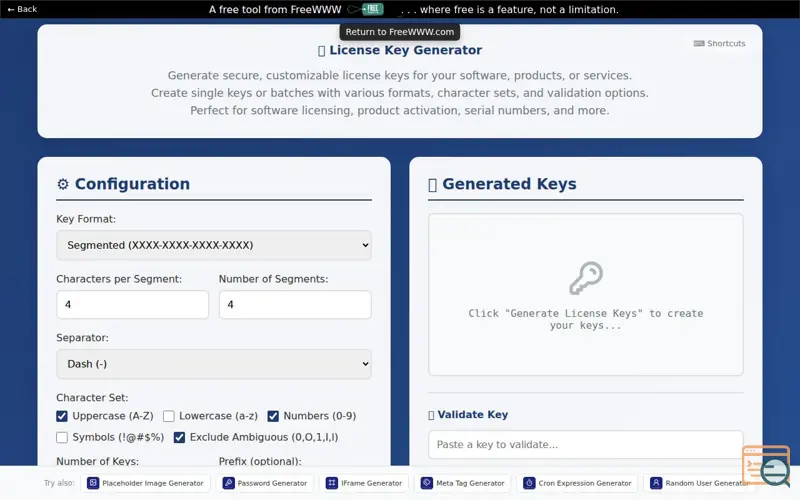Click the Characters per Segment field
This screenshot has height=500, width=800.
(x=133, y=305)
